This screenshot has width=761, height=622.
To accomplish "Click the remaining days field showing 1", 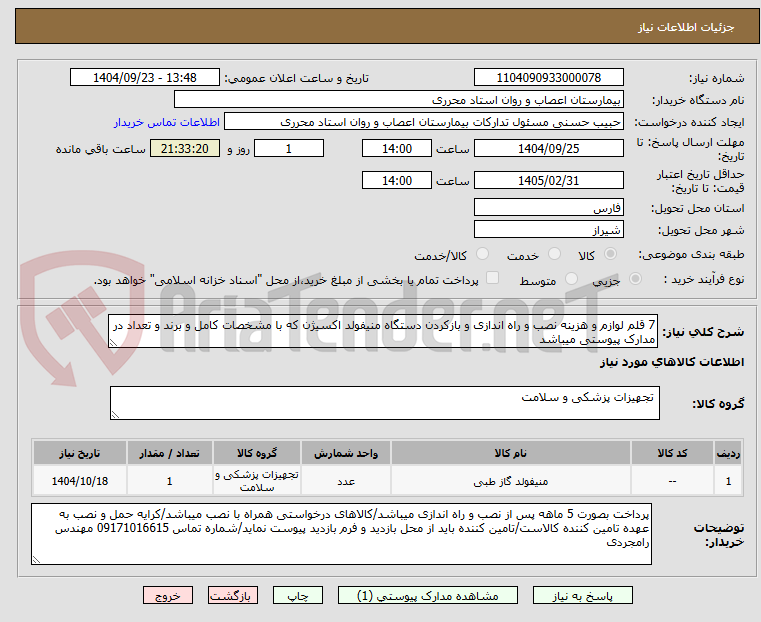I will click(289, 148).
